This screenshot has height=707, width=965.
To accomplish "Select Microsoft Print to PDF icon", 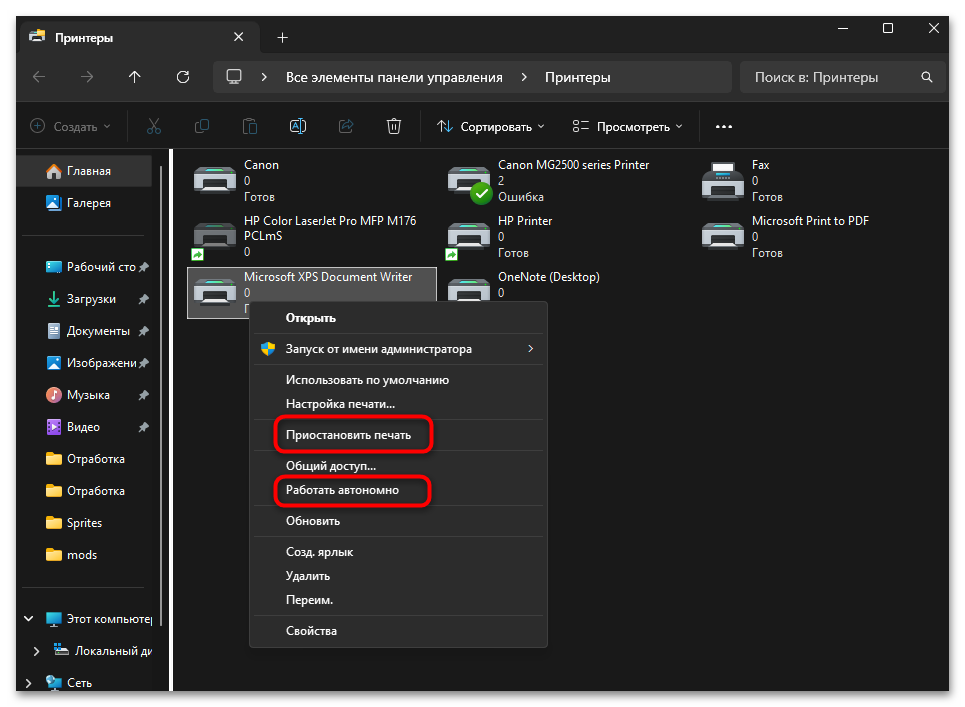I will 723,236.
